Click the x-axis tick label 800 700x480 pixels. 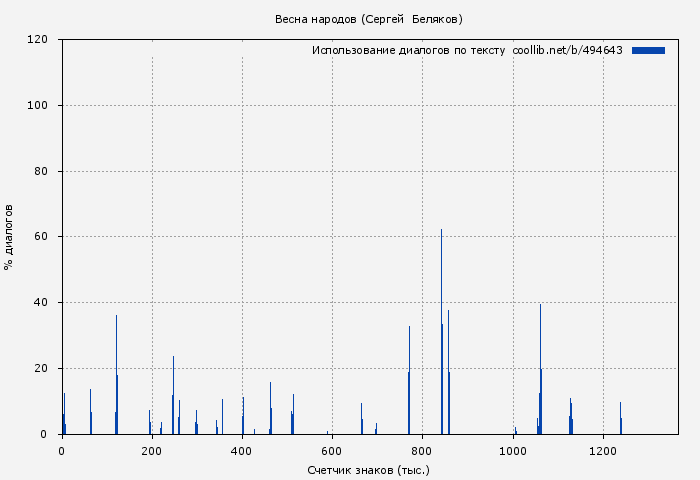point(422,451)
